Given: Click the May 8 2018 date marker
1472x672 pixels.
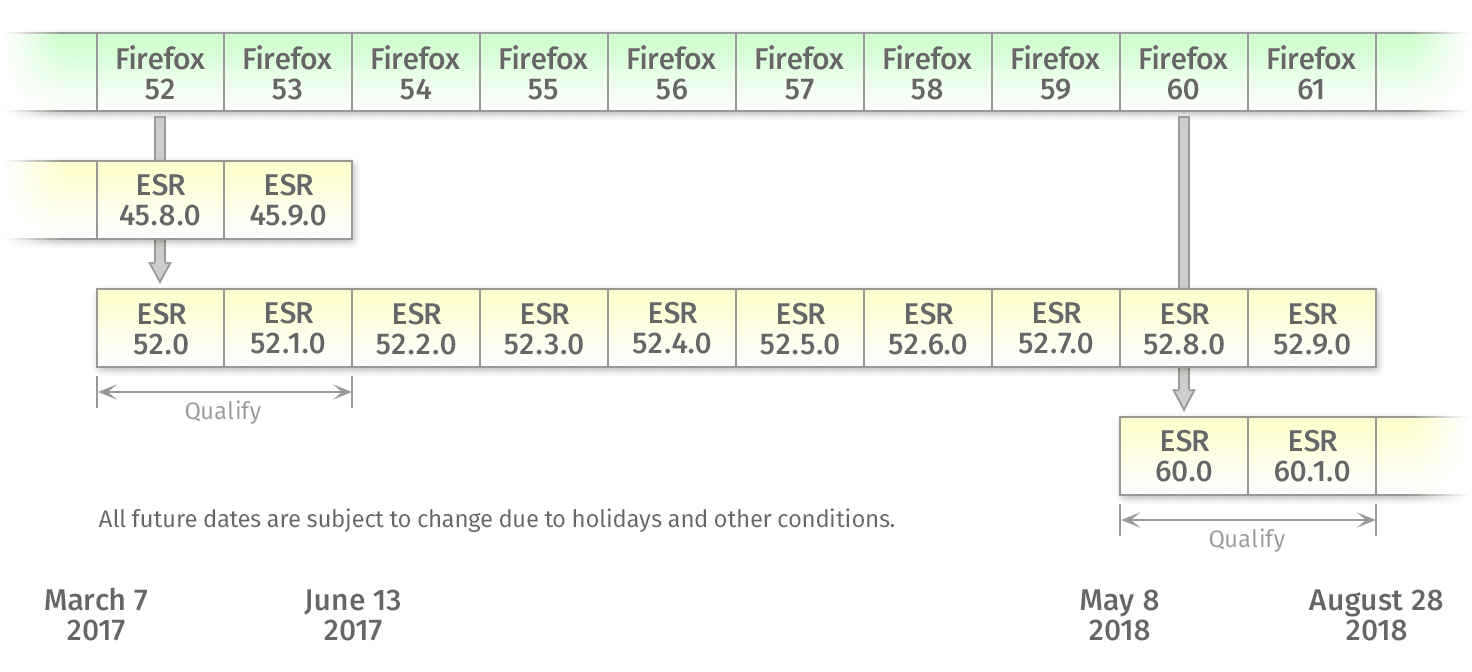Looking at the screenshot, I should [x=1119, y=614].
